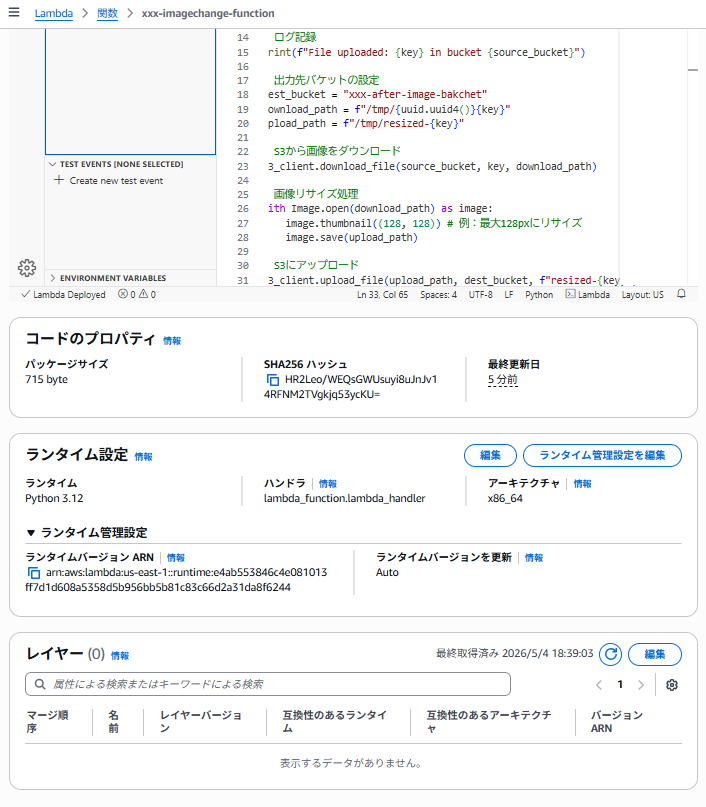Expand the ENVIRONMENT VARIABLES section
The height and width of the screenshot is (807, 706).
[52, 278]
